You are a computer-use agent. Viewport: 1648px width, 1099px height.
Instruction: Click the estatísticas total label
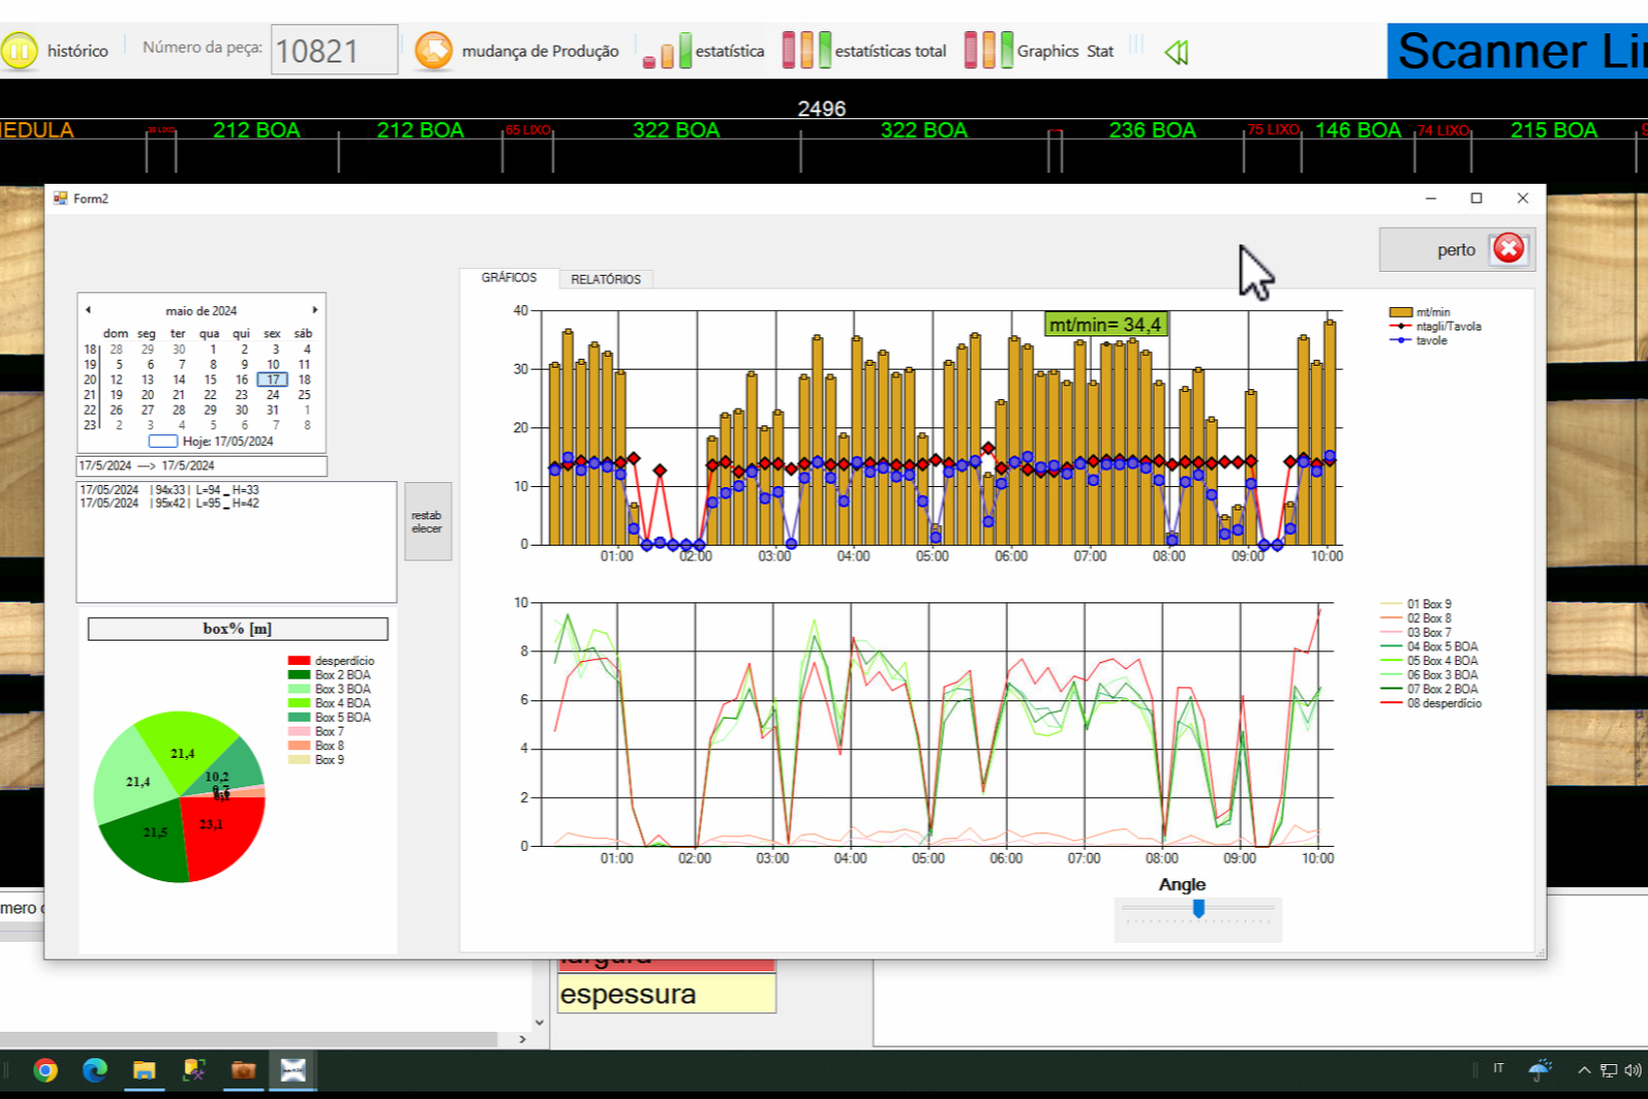click(890, 51)
